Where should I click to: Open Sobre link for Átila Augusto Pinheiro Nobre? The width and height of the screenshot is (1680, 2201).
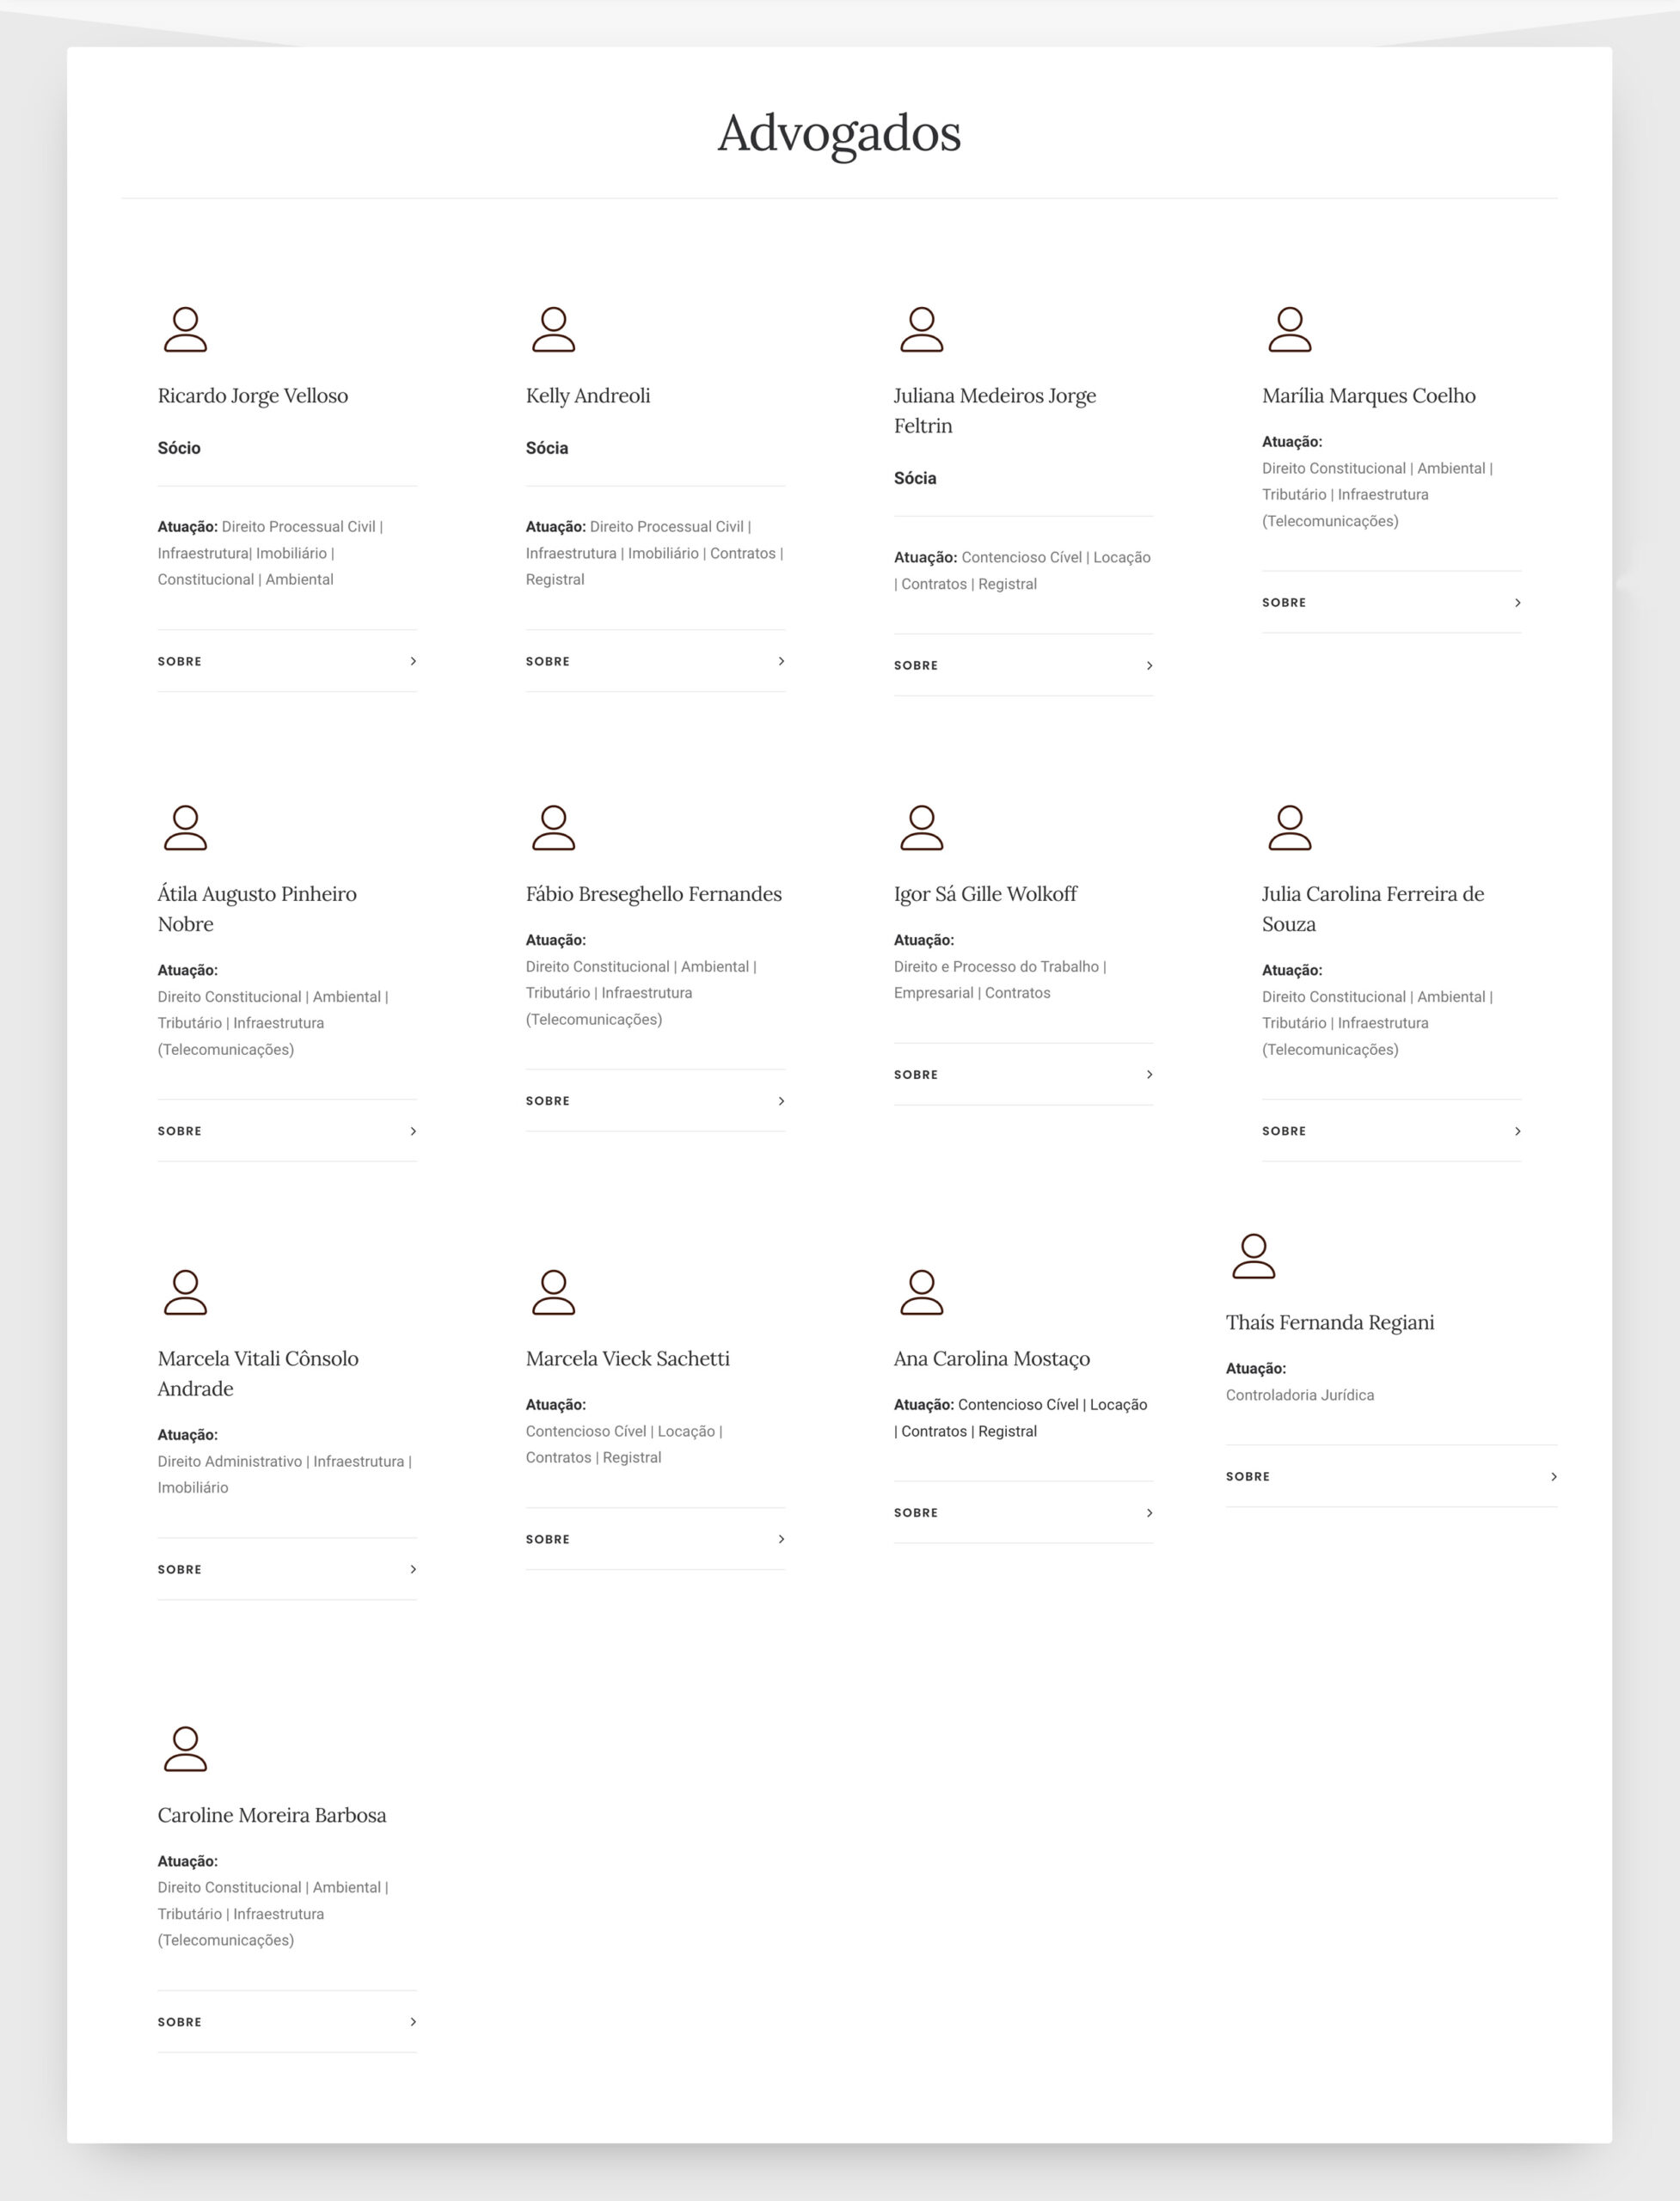pyautogui.click(x=180, y=1131)
